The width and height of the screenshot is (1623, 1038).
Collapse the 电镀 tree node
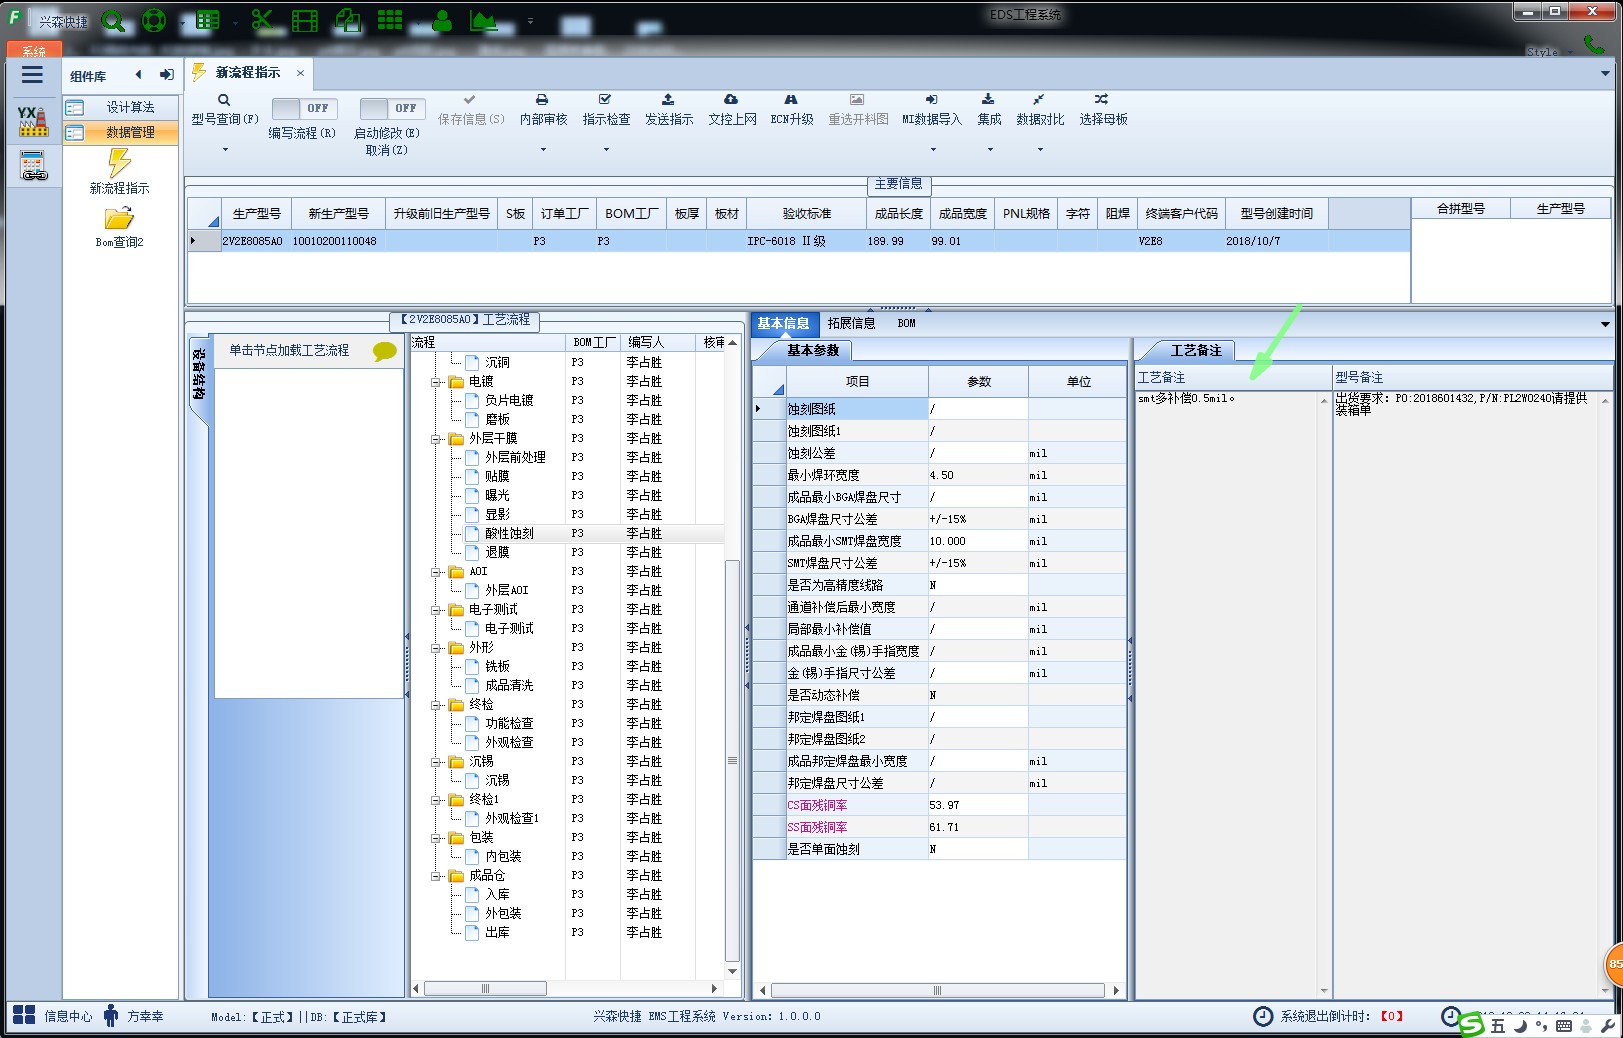(x=436, y=382)
